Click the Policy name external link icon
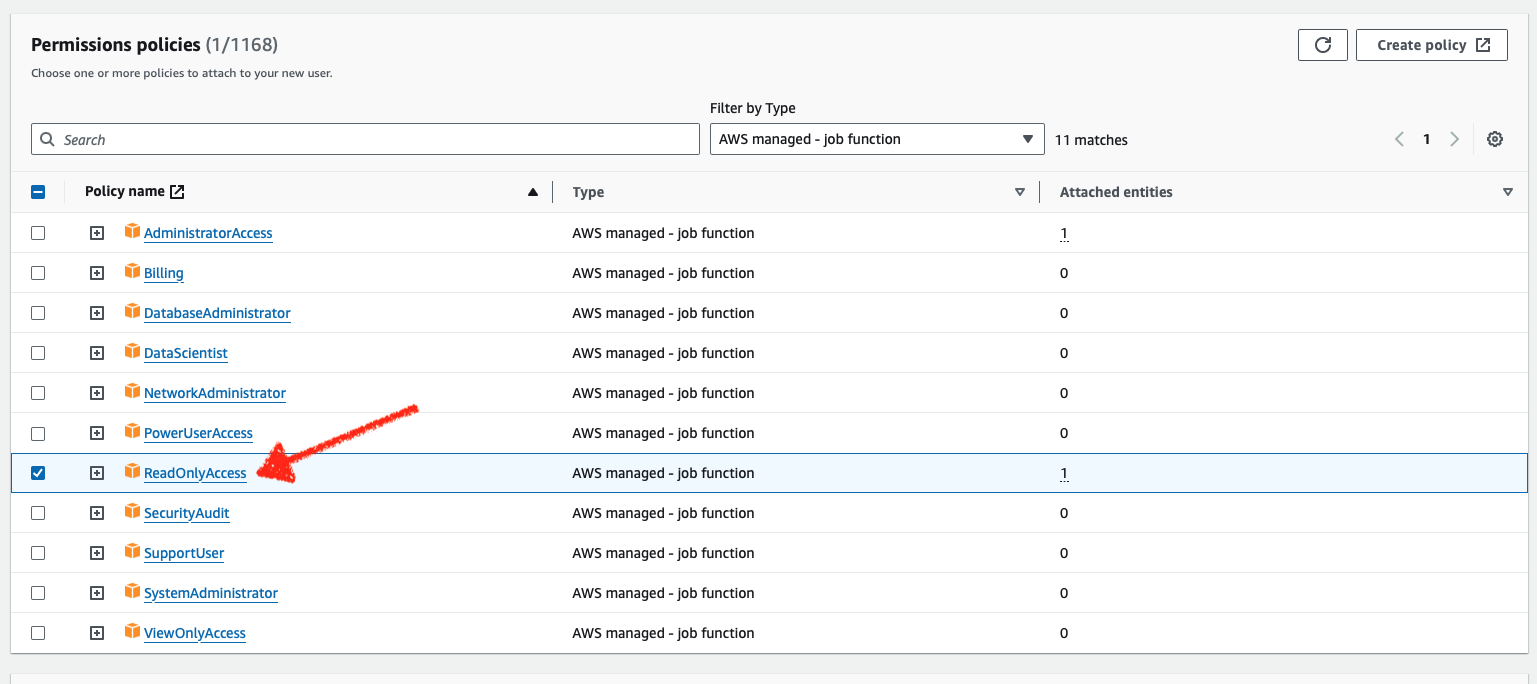The image size is (1537, 684). [178, 192]
